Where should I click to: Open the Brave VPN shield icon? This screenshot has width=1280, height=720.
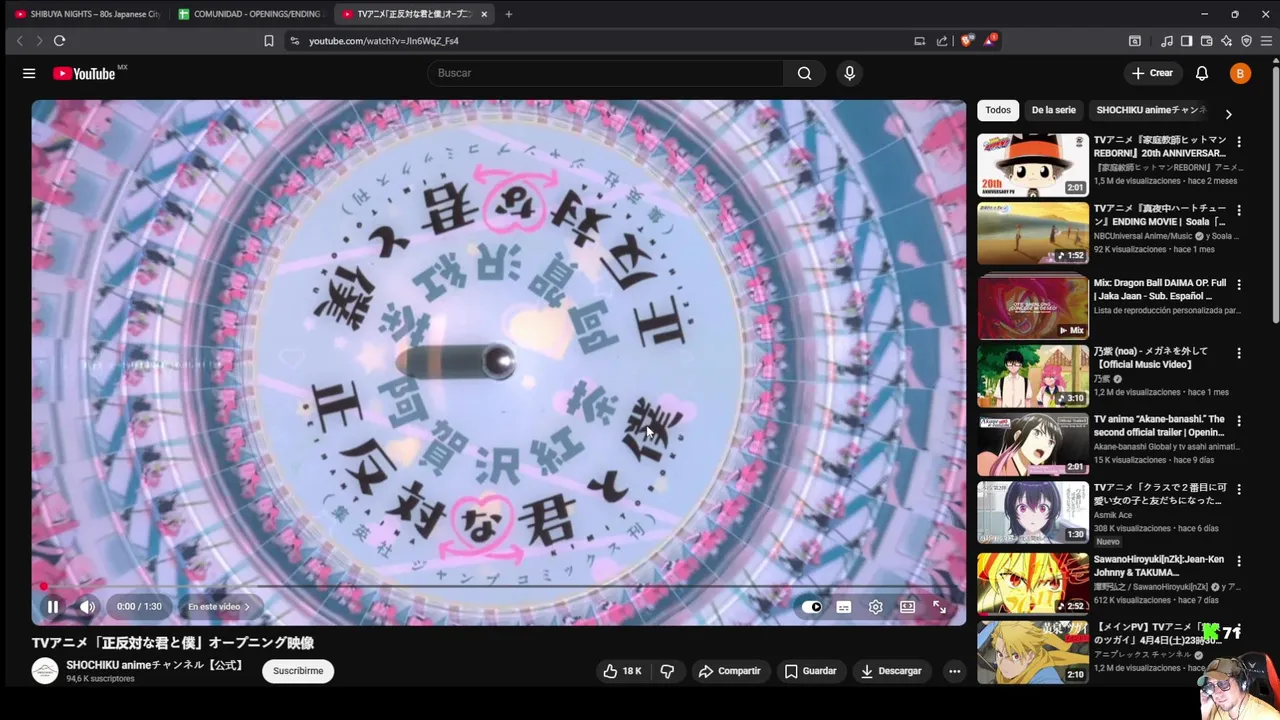coord(1246,41)
